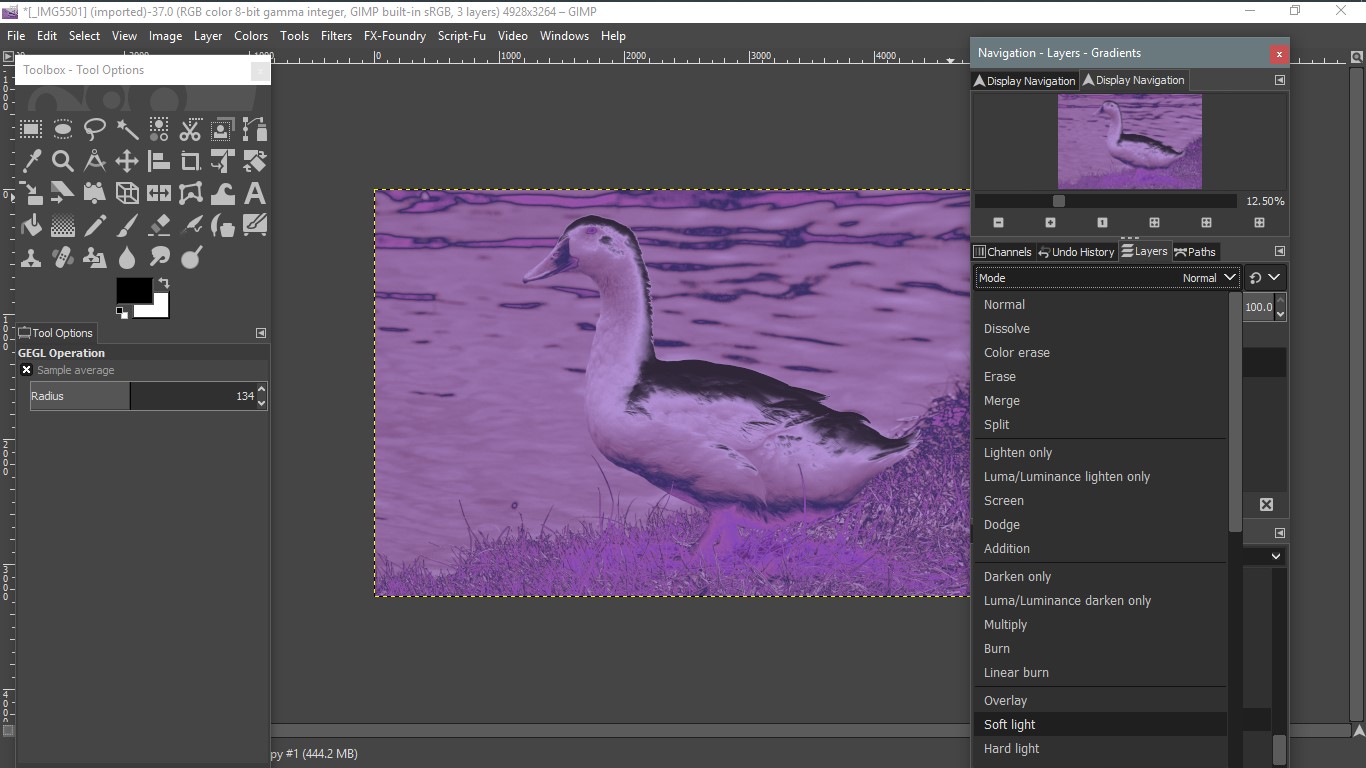The image size is (1366, 768).
Task: Select the Smudge tool
Action: (x=159, y=257)
